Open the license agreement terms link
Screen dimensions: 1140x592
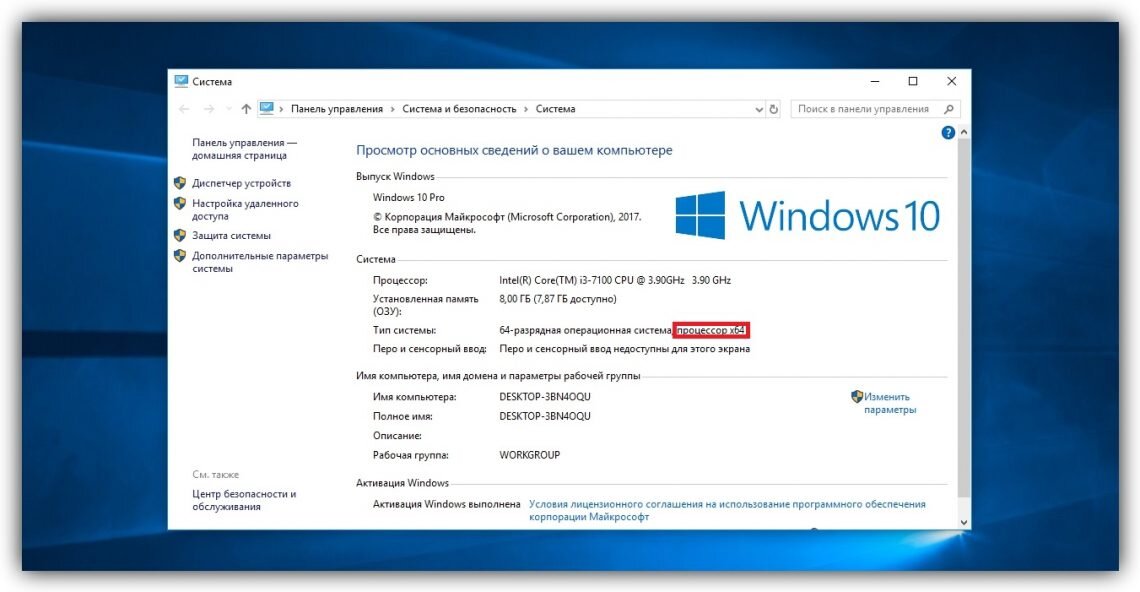click(727, 510)
